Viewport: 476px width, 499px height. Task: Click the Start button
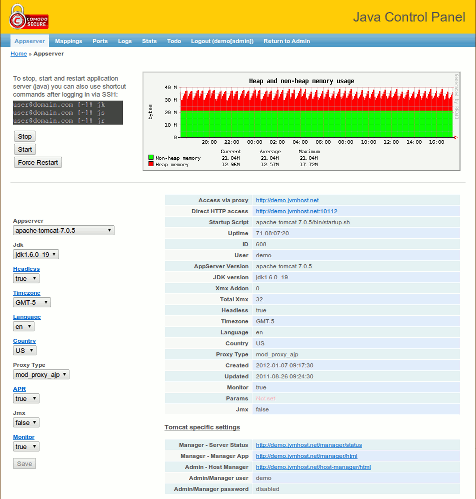click(25, 149)
